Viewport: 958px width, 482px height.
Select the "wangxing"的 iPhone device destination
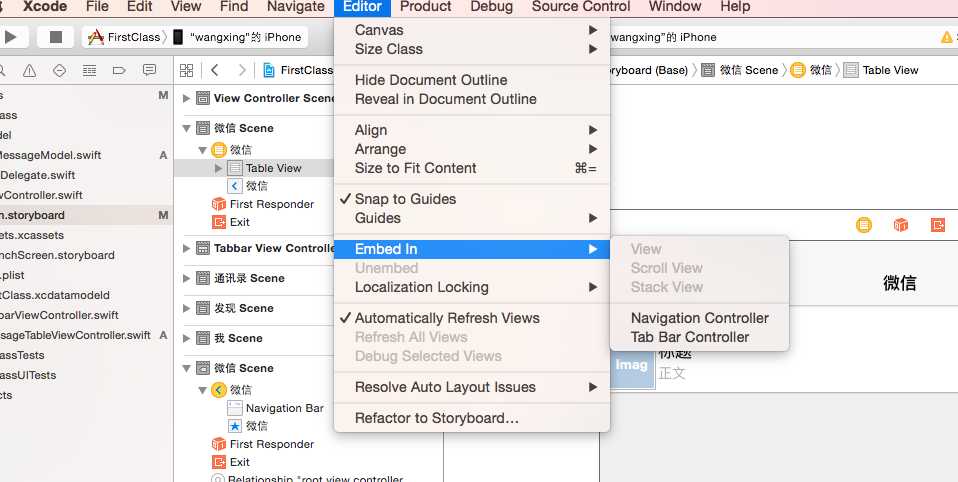pyautogui.click(x=238, y=37)
